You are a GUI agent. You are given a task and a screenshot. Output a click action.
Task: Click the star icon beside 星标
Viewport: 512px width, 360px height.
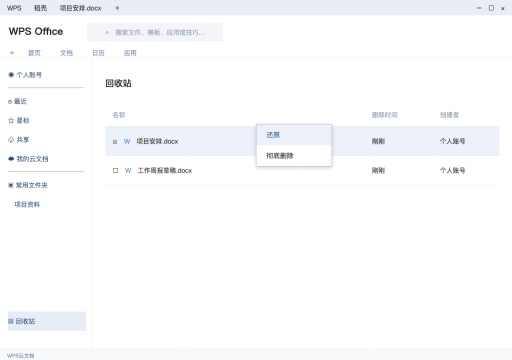point(11,120)
